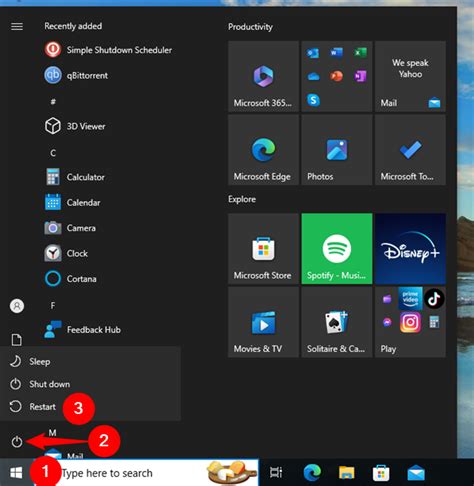Image resolution: width=474 pixels, height=486 pixels.
Task: Open Microsoft Store from the taskbar
Action: (x=381, y=473)
